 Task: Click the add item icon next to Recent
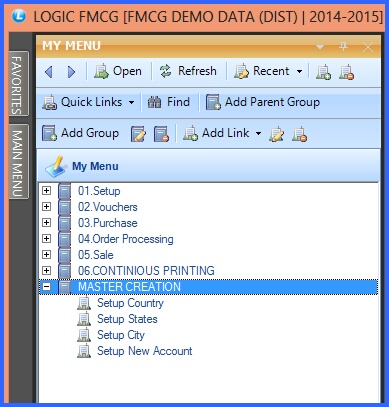(323, 72)
